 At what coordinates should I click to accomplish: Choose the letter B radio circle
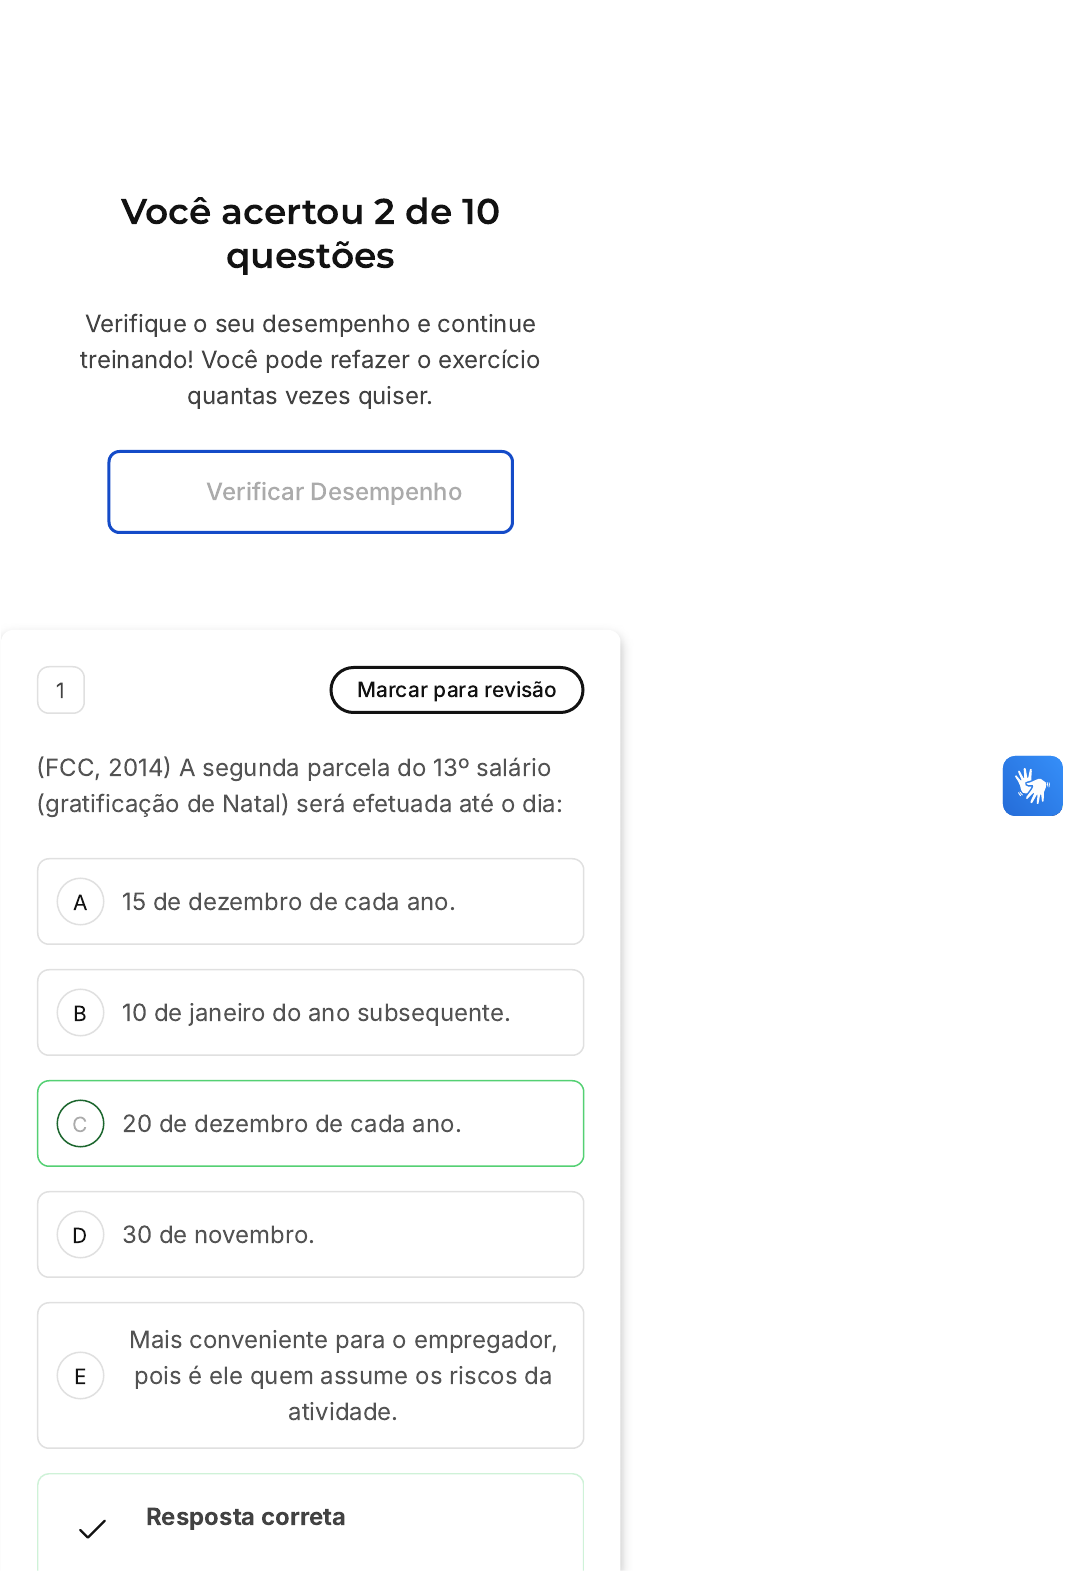(81, 1013)
